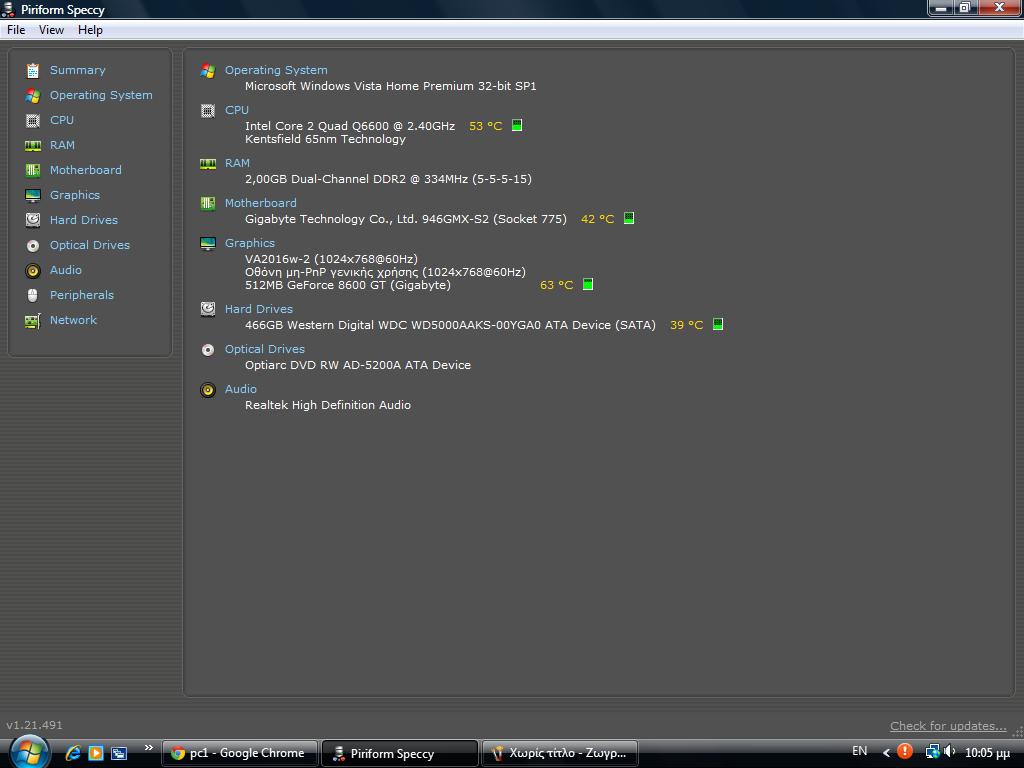
Task: Click the Realtek High Definition Audio text
Action: pyautogui.click(x=328, y=405)
